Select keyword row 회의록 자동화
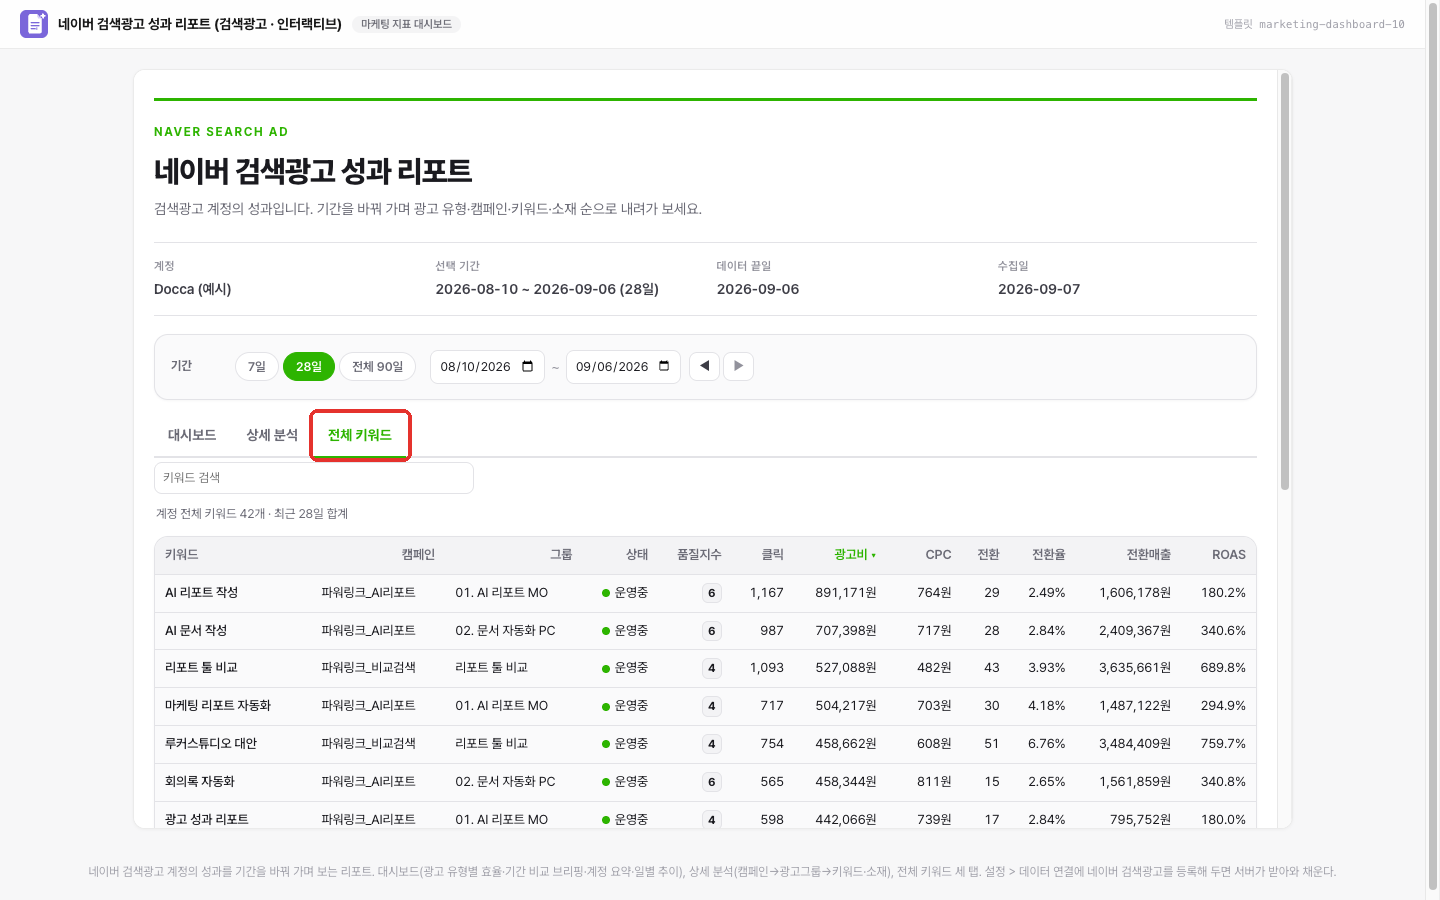 click(705, 782)
